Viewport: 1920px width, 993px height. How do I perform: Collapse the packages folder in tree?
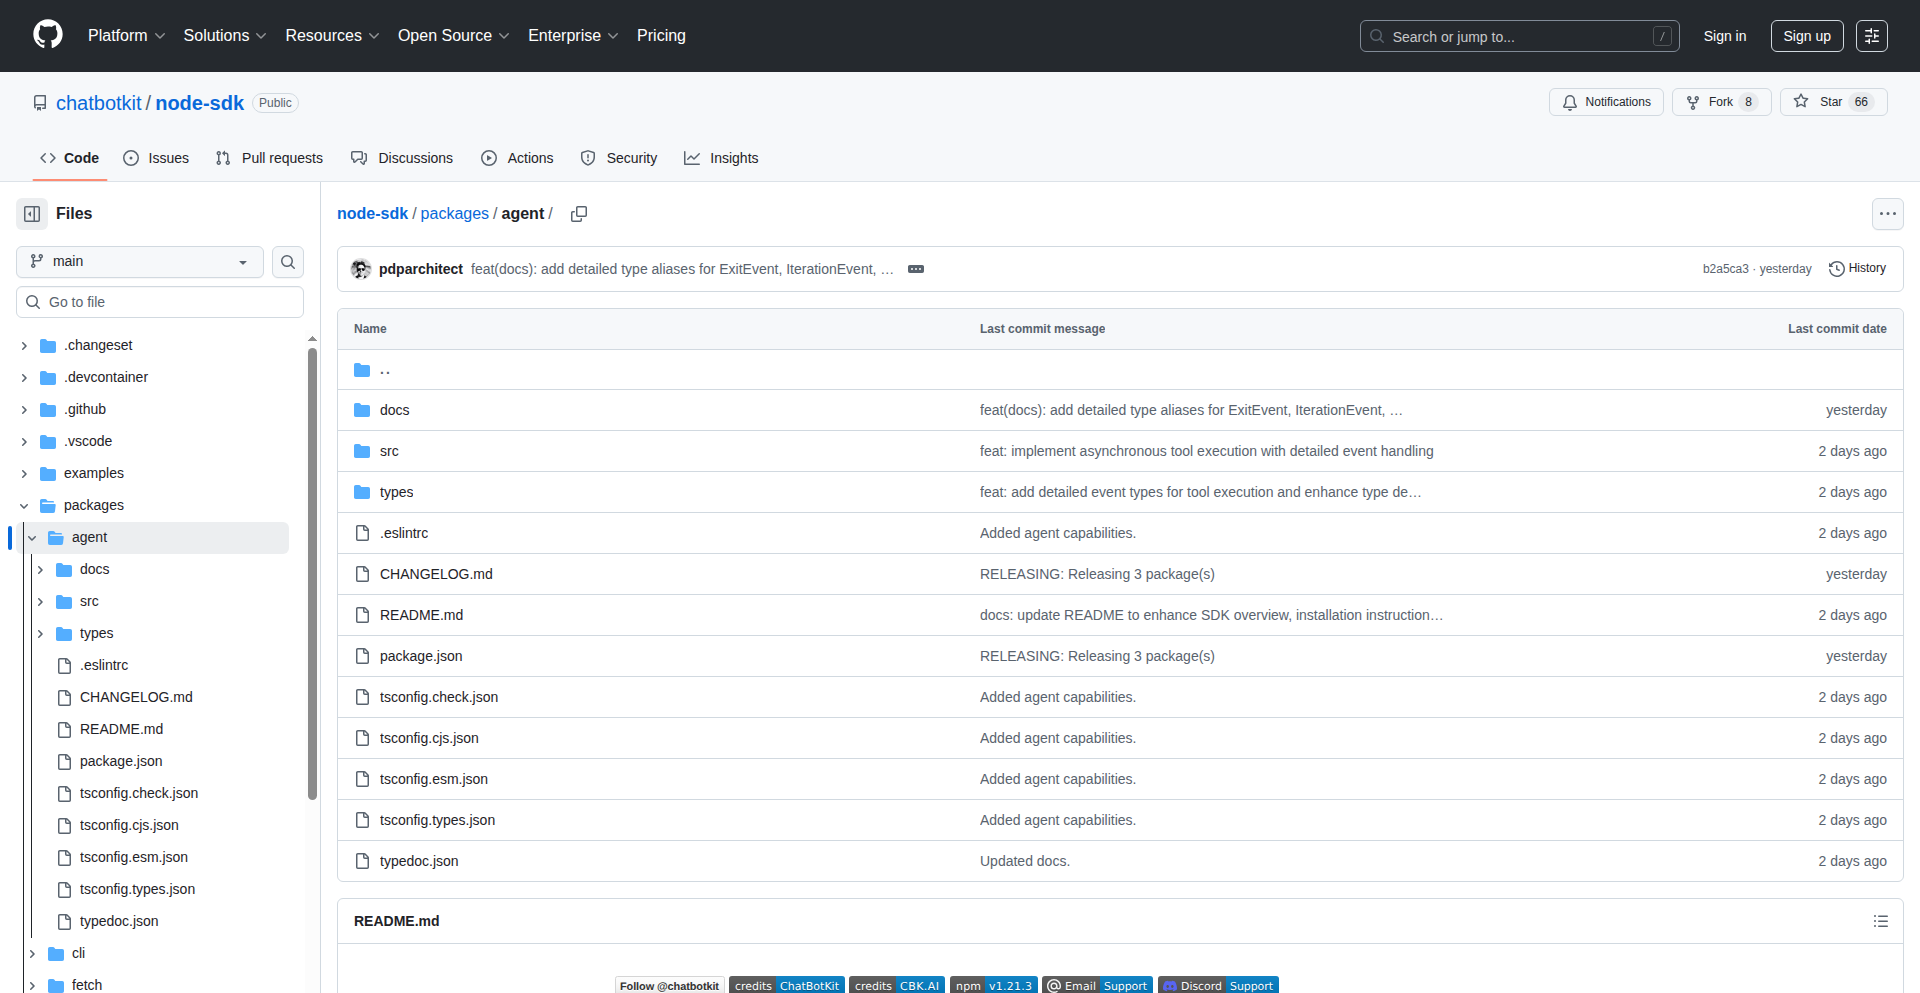(x=24, y=506)
